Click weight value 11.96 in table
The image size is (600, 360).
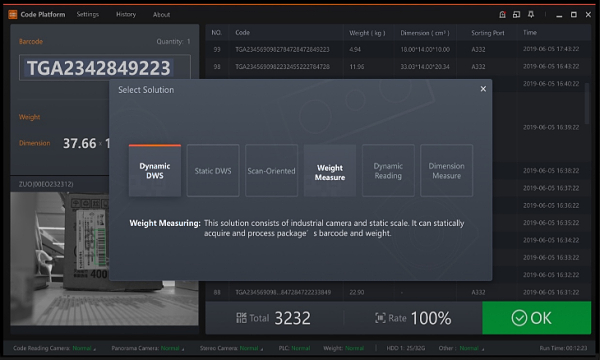(x=357, y=67)
